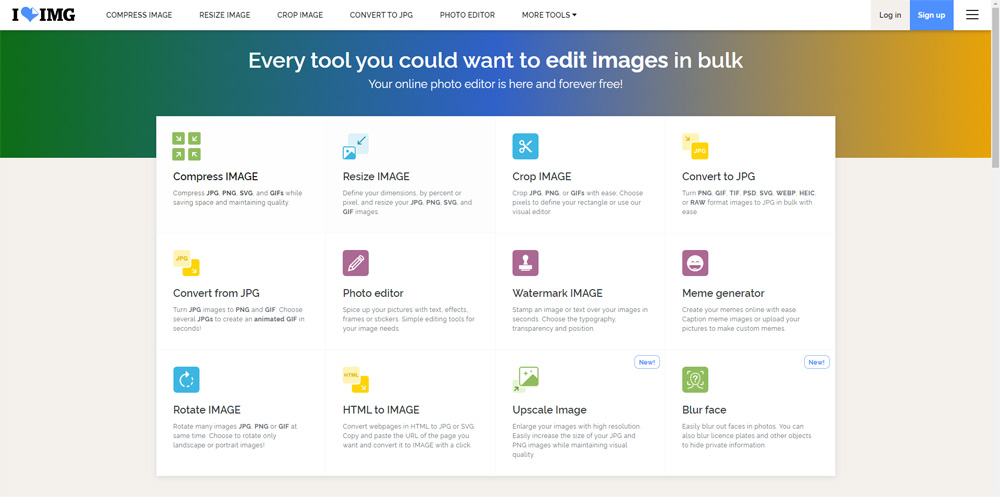Click the 'Rotate many images' description text

pos(235,436)
